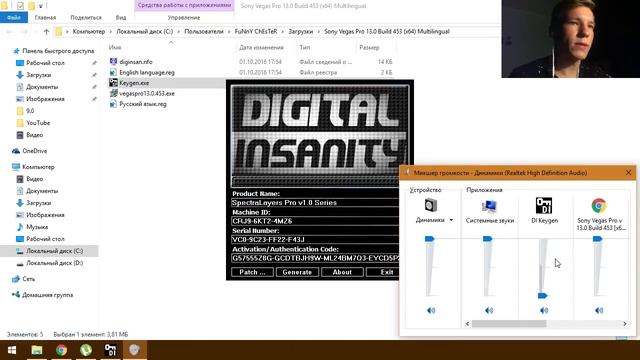The height and width of the screenshot is (360, 640).
Task: Open the YouTube folder in sidebar
Action: click(38, 123)
